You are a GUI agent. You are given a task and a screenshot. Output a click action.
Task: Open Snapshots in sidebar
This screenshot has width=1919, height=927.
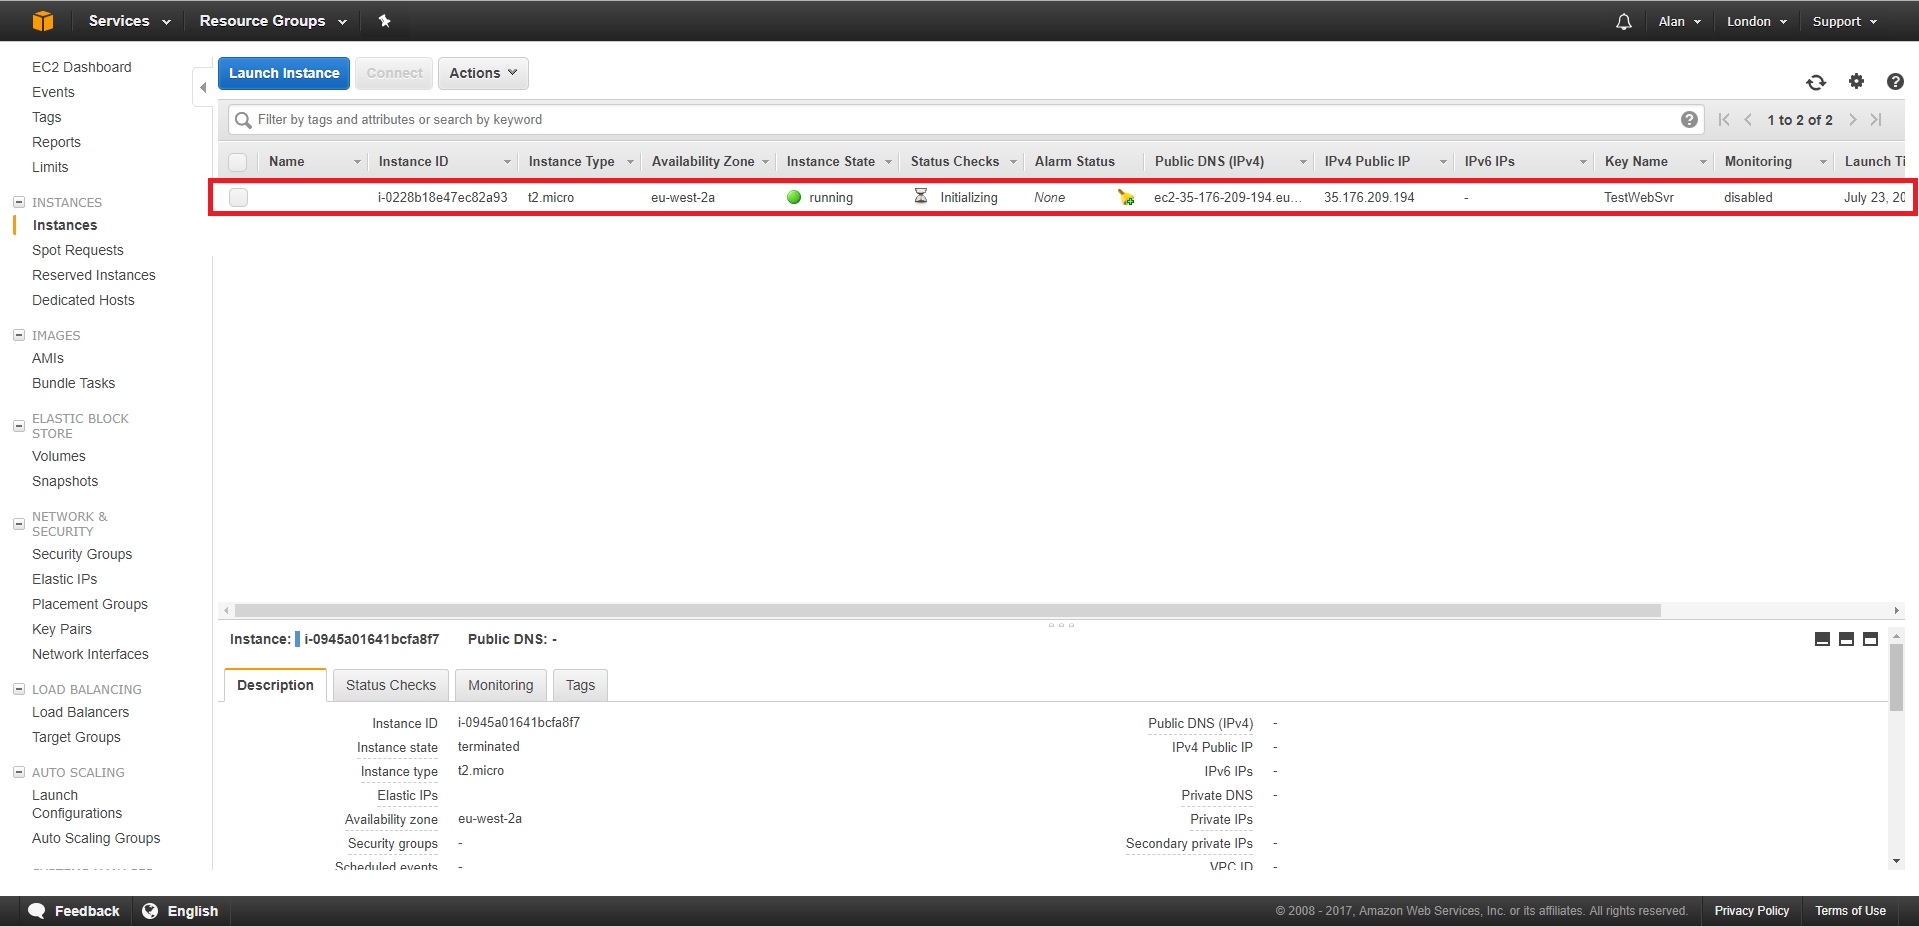65,481
